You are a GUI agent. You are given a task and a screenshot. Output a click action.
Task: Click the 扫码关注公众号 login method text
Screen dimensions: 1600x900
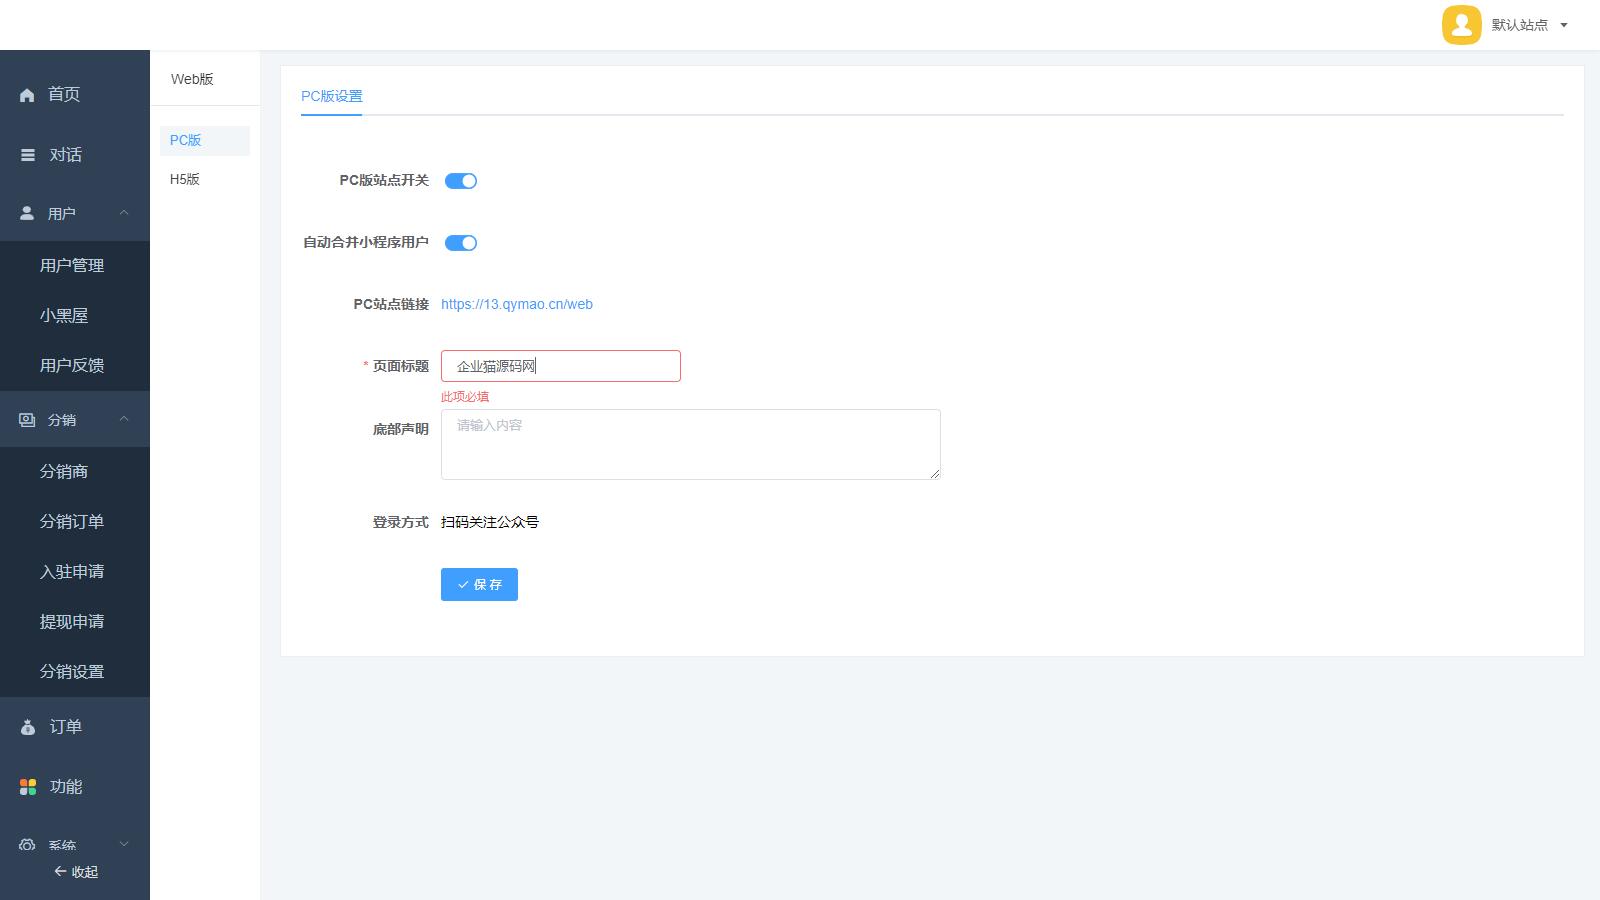pos(490,522)
